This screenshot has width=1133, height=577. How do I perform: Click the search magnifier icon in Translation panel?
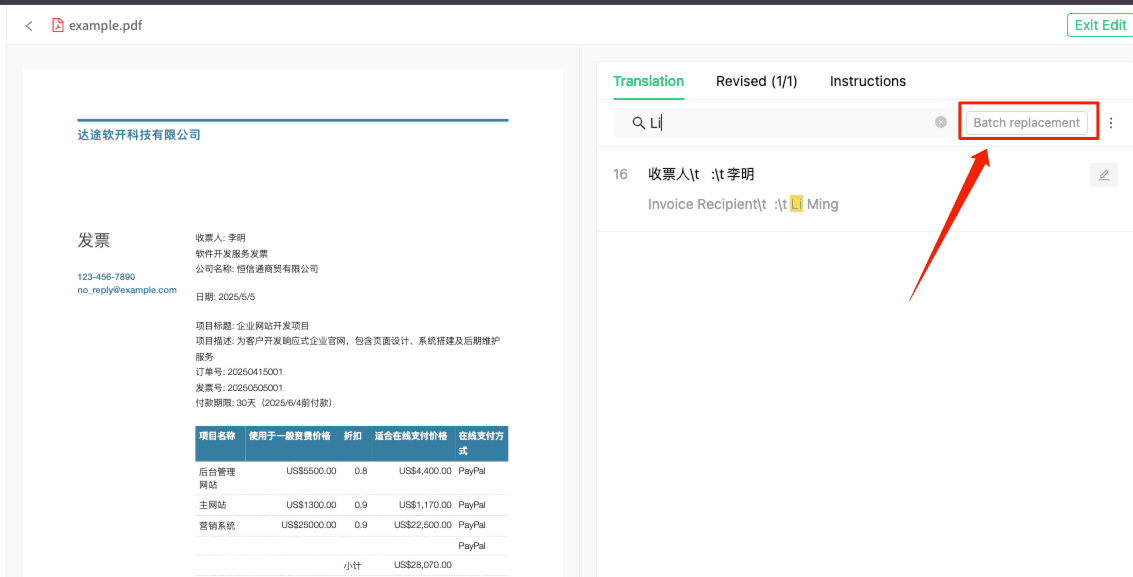click(x=638, y=122)
